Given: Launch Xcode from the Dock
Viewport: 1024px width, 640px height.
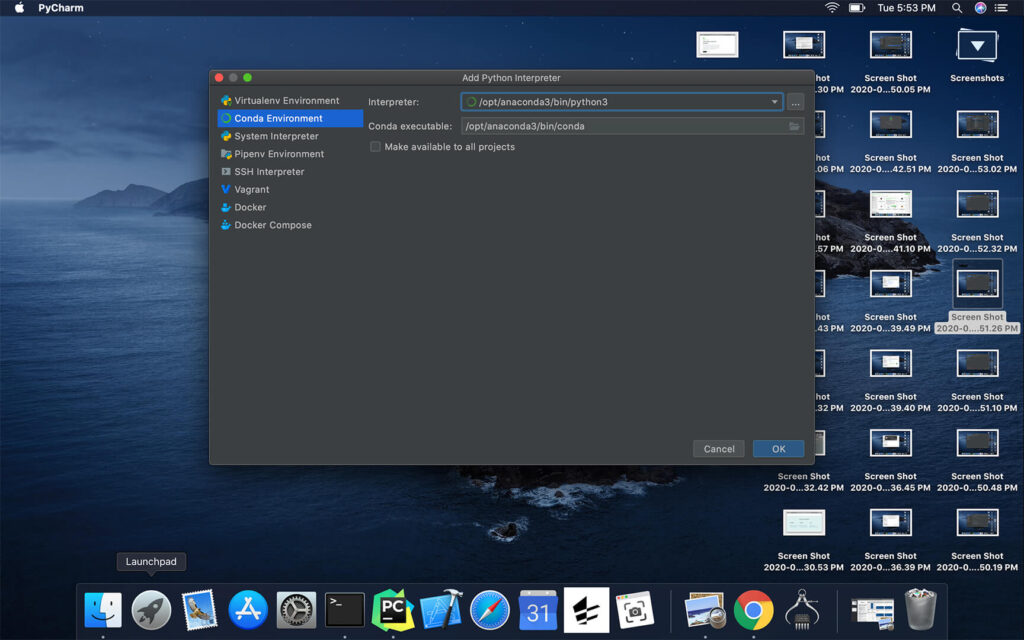Looking at the screenshot, I should click(x=441, y=611).
